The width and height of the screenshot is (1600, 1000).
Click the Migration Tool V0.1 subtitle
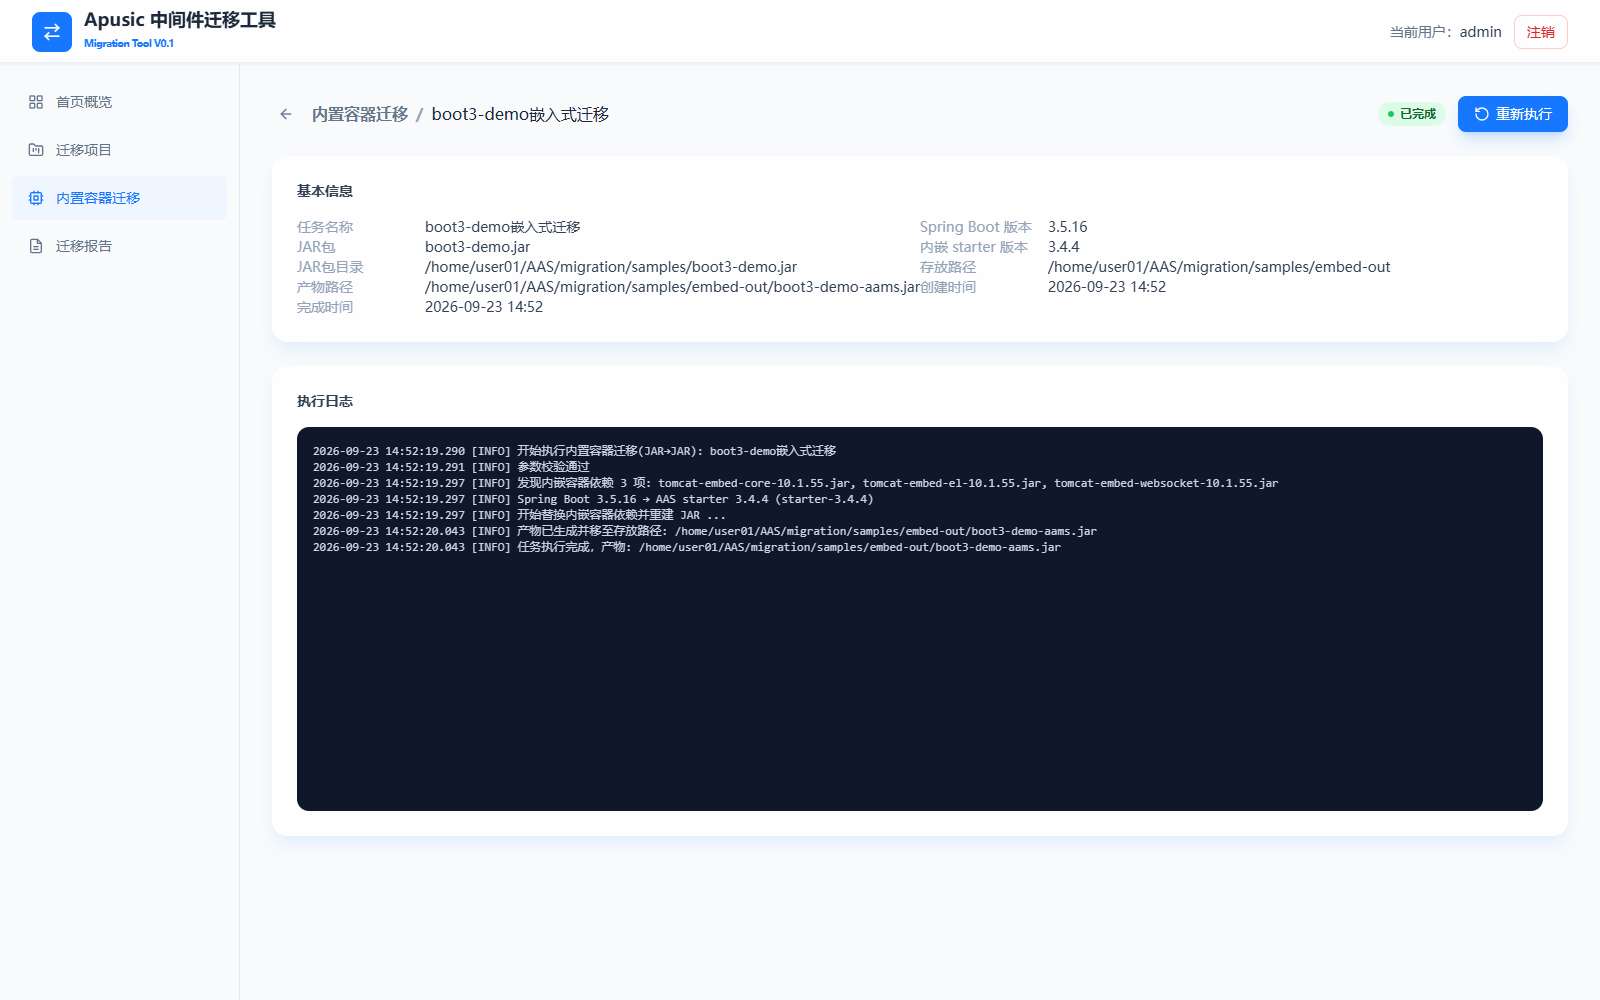pos(129,43)
